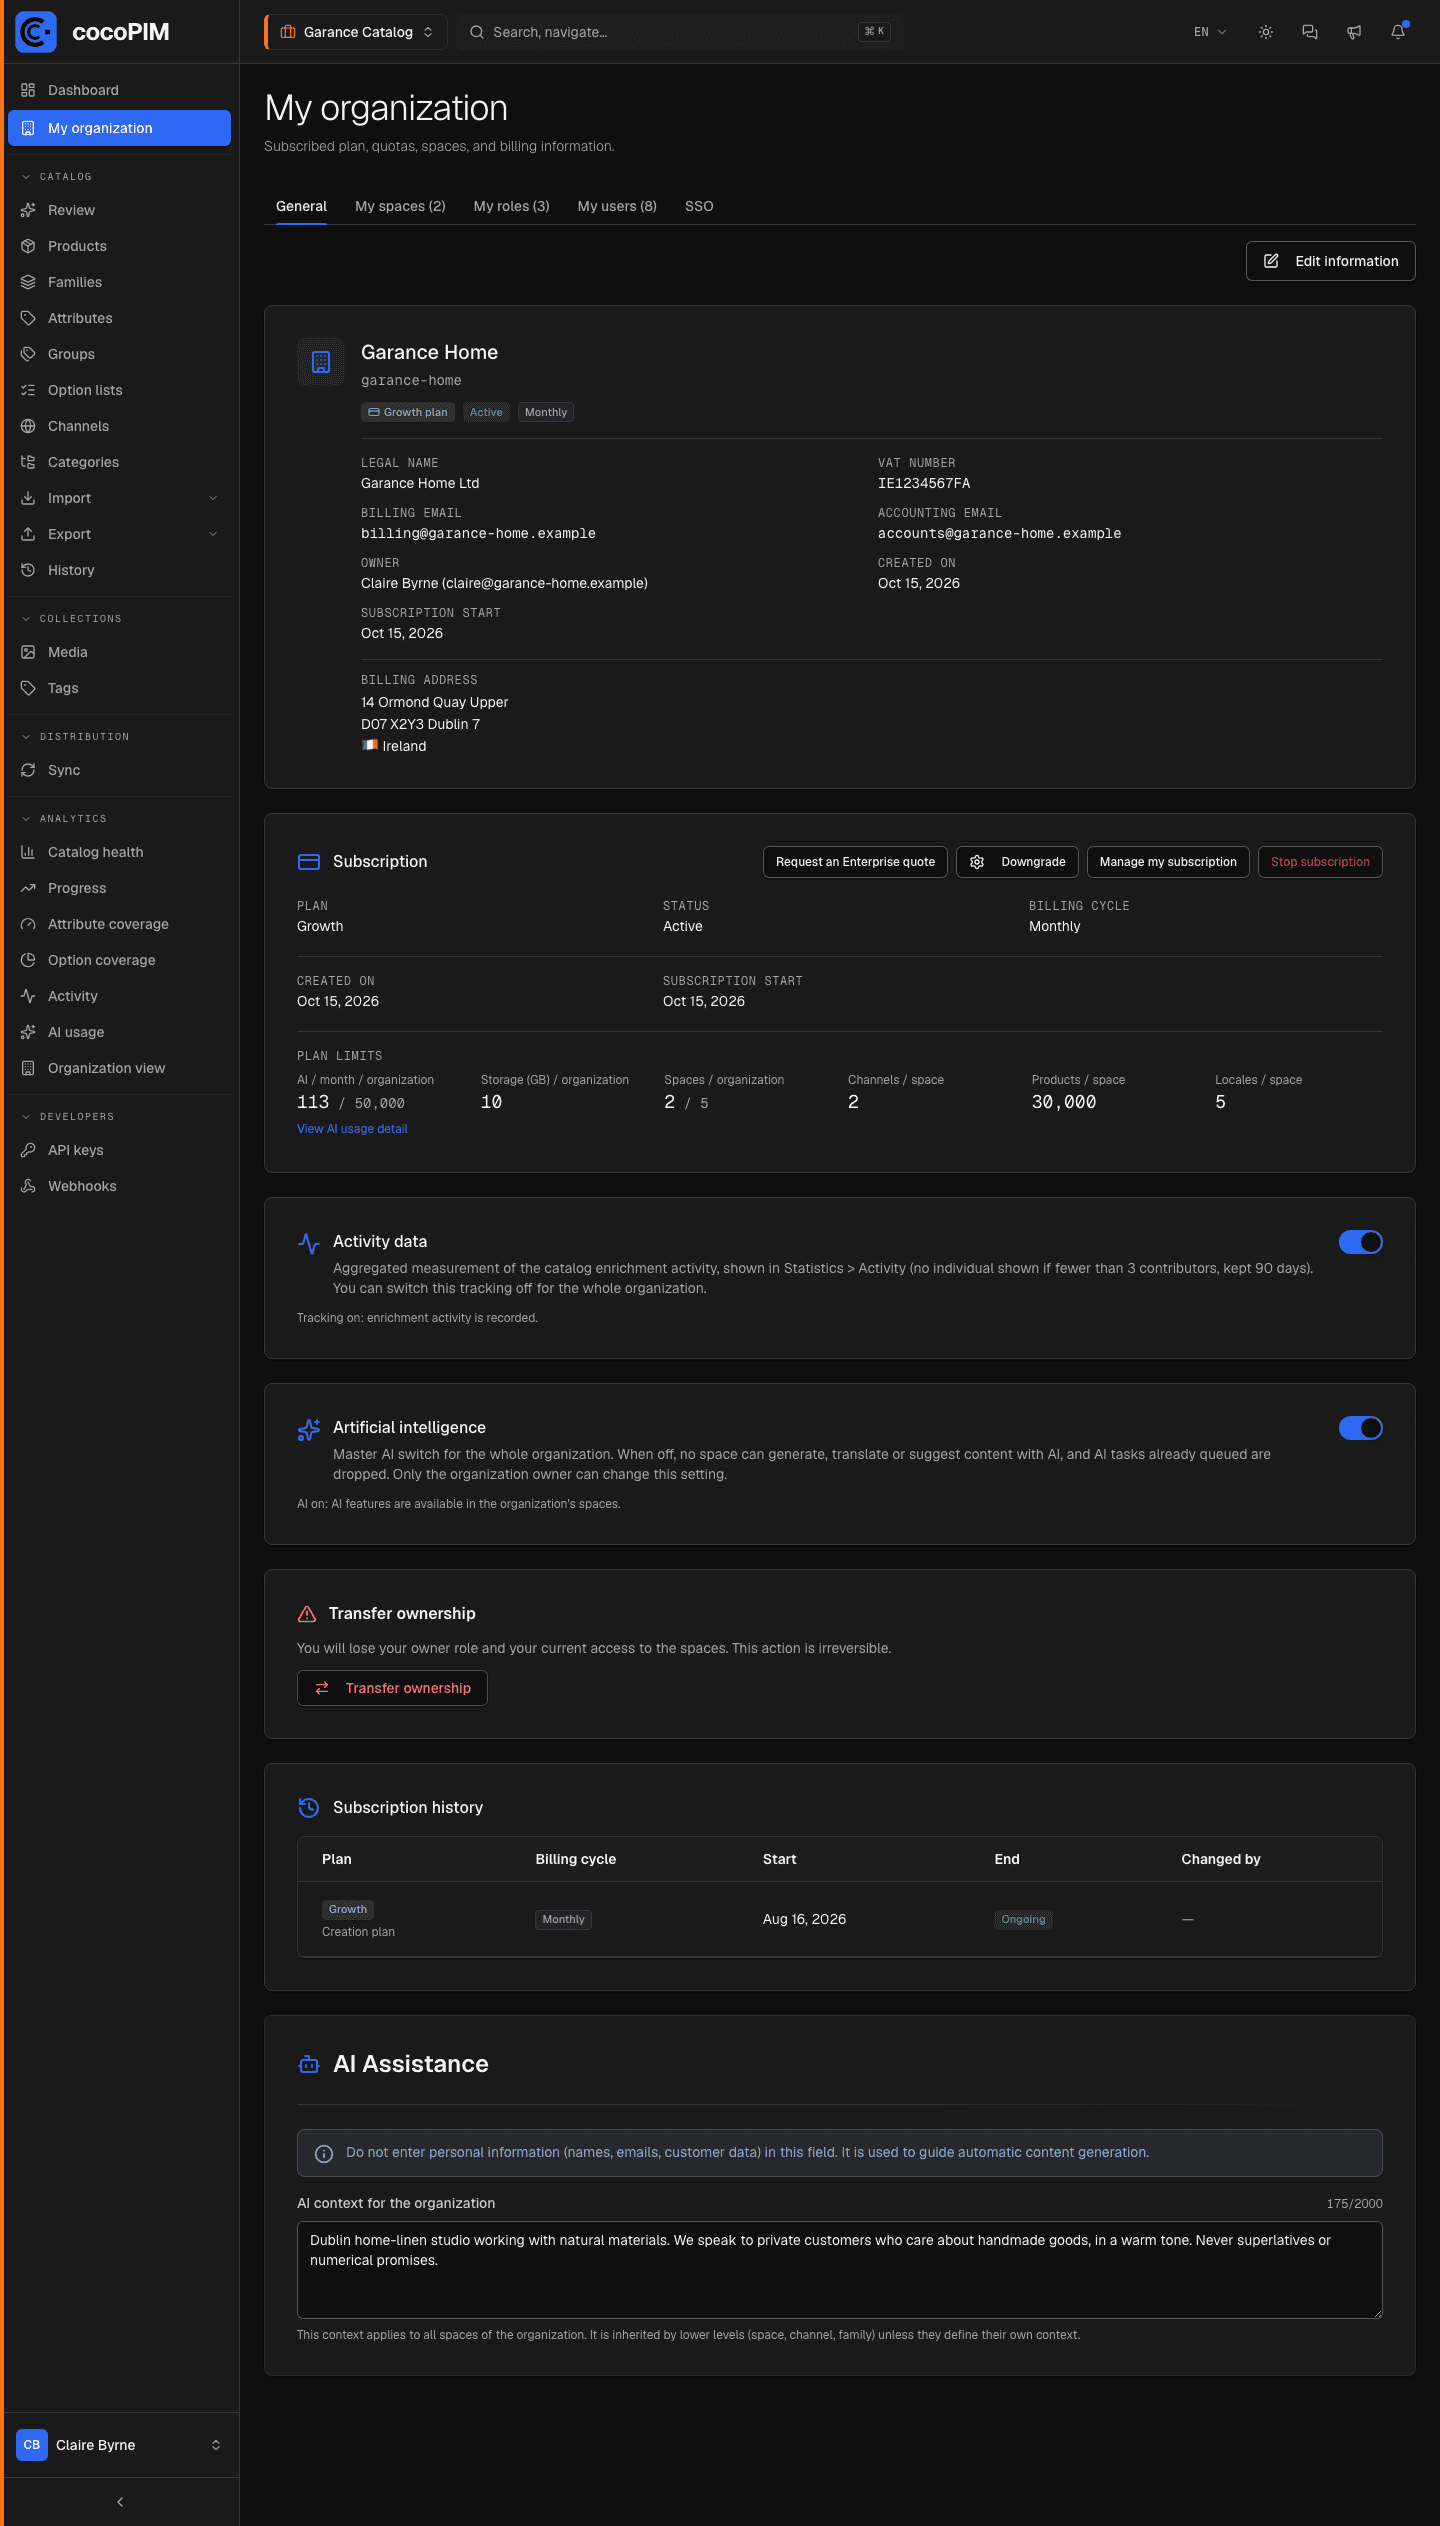Open the Media image icon
1440x2526 pixels.
[x=28, y=652]
